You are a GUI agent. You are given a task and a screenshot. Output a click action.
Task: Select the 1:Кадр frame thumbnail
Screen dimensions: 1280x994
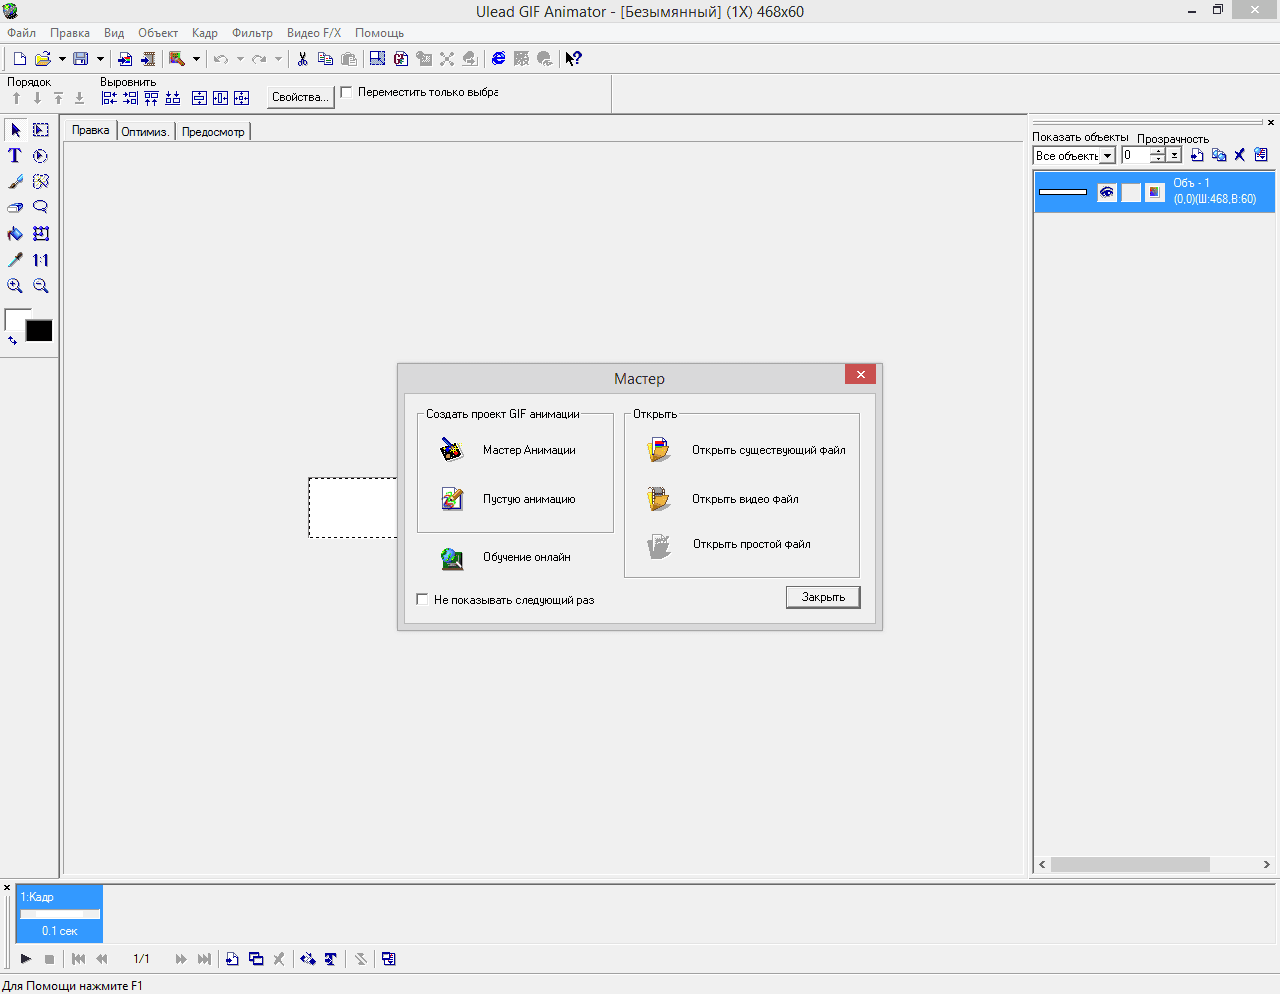point(59,913)
